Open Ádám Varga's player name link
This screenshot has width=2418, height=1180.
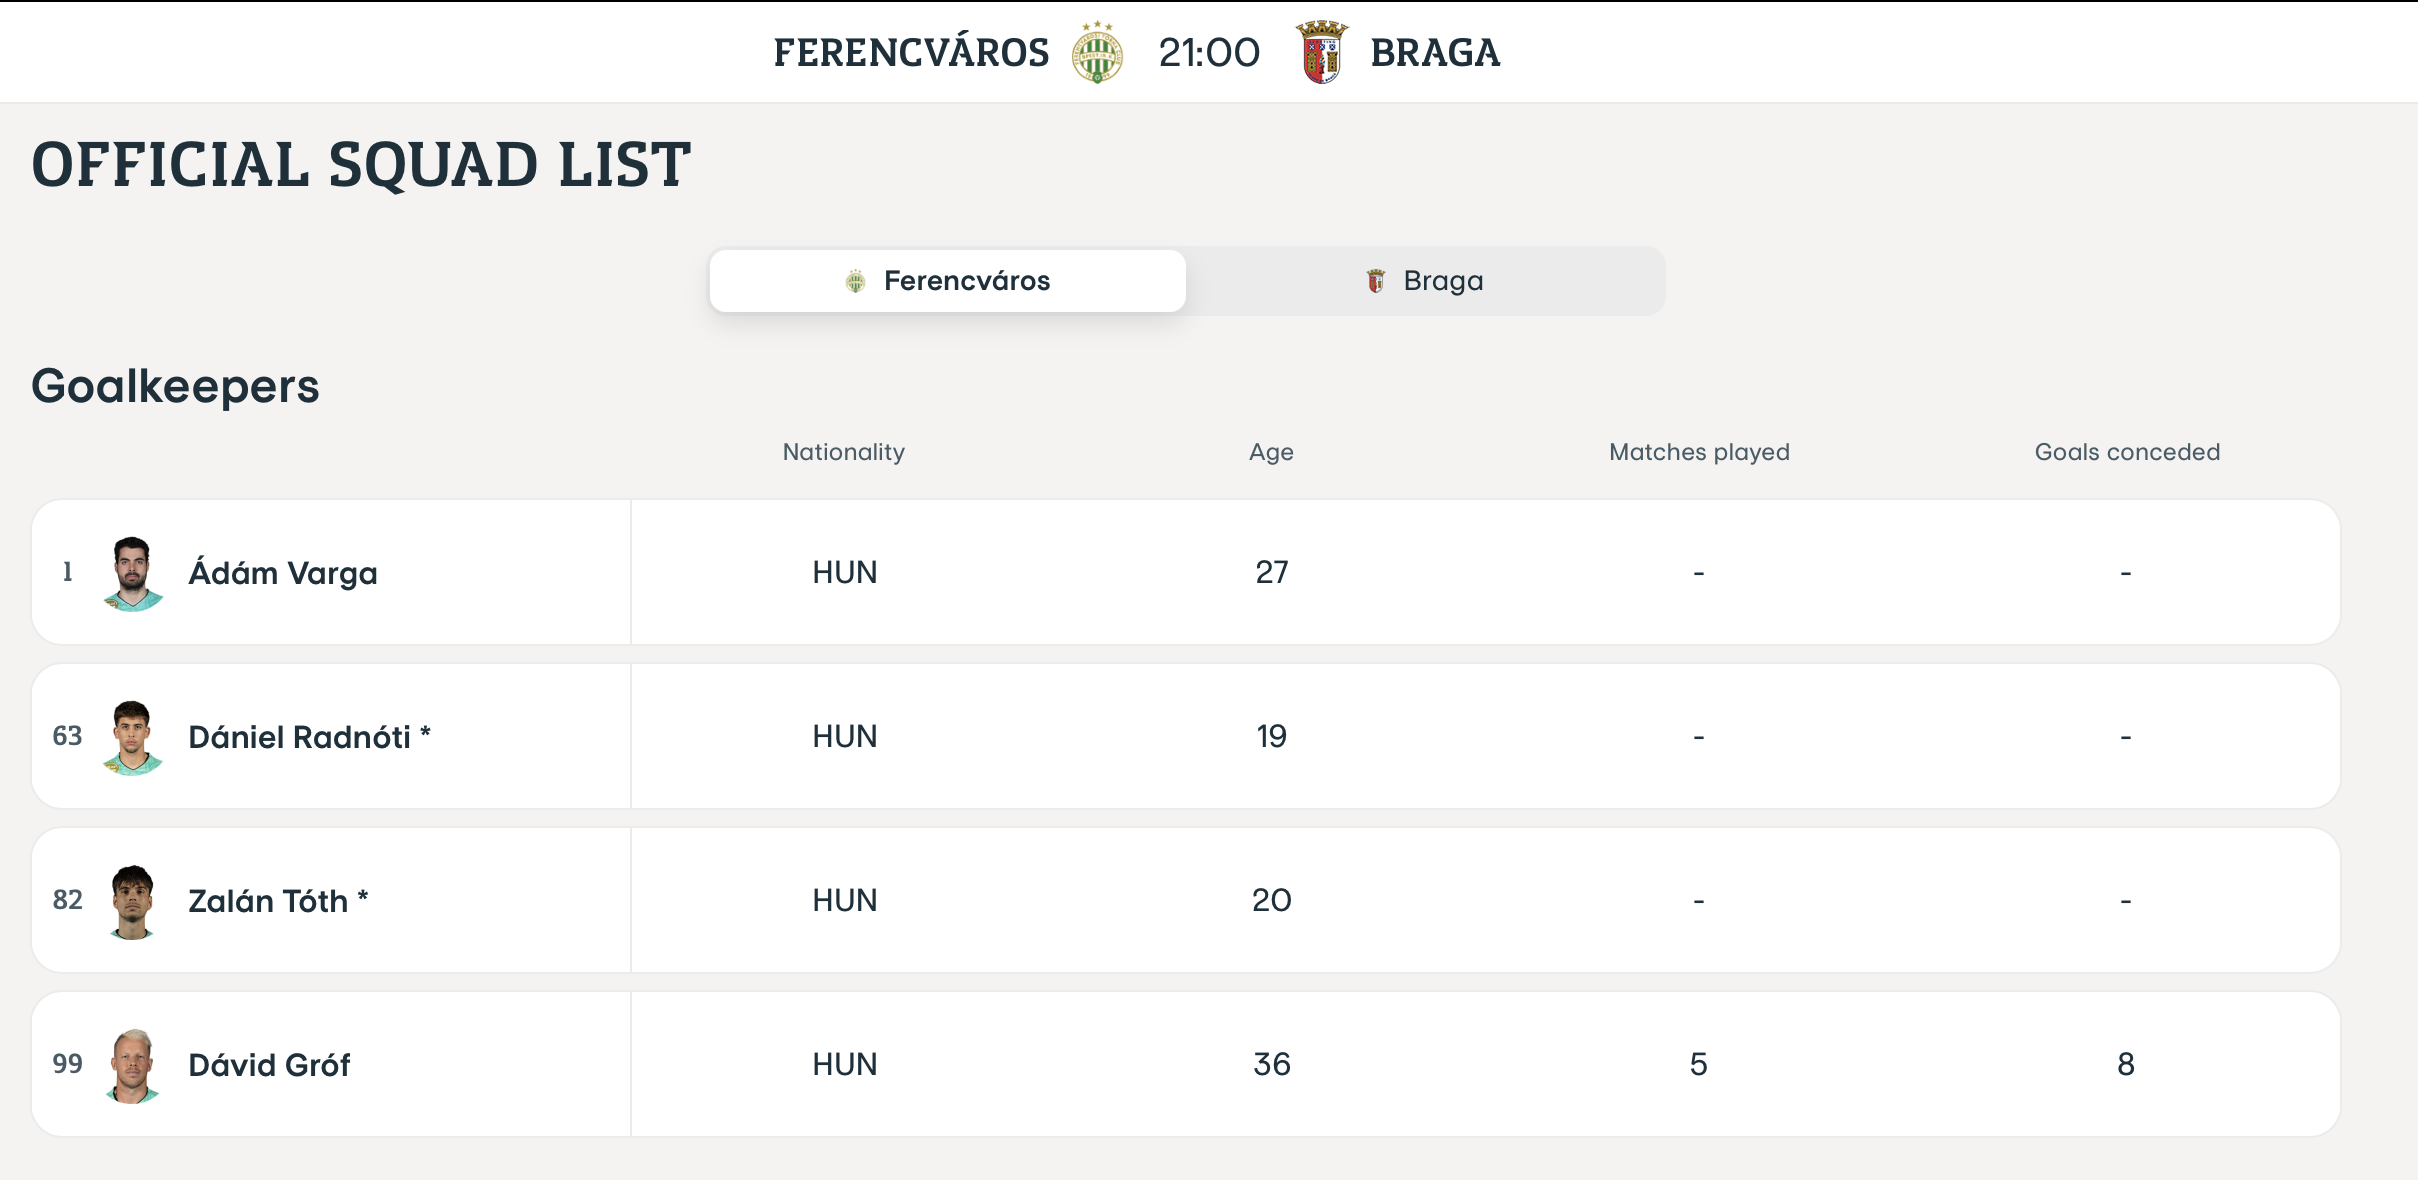tap(283, 573)
